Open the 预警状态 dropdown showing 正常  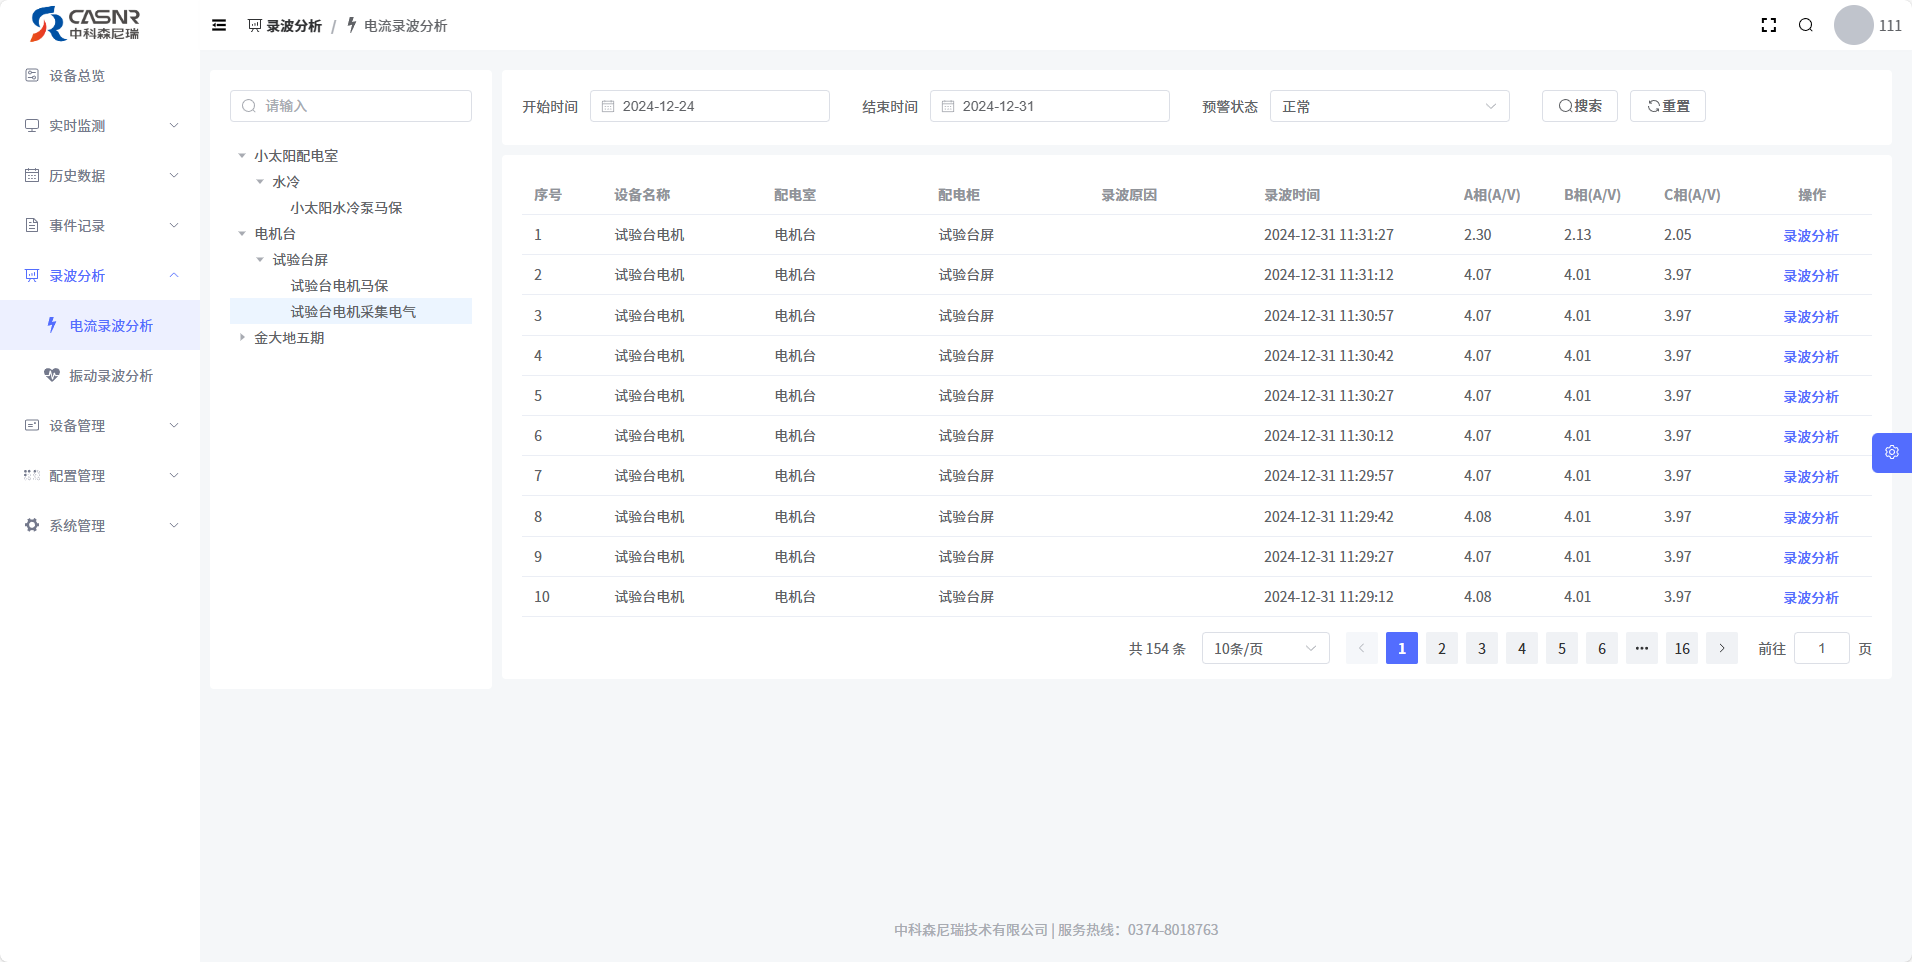[x=1389, y=106]
